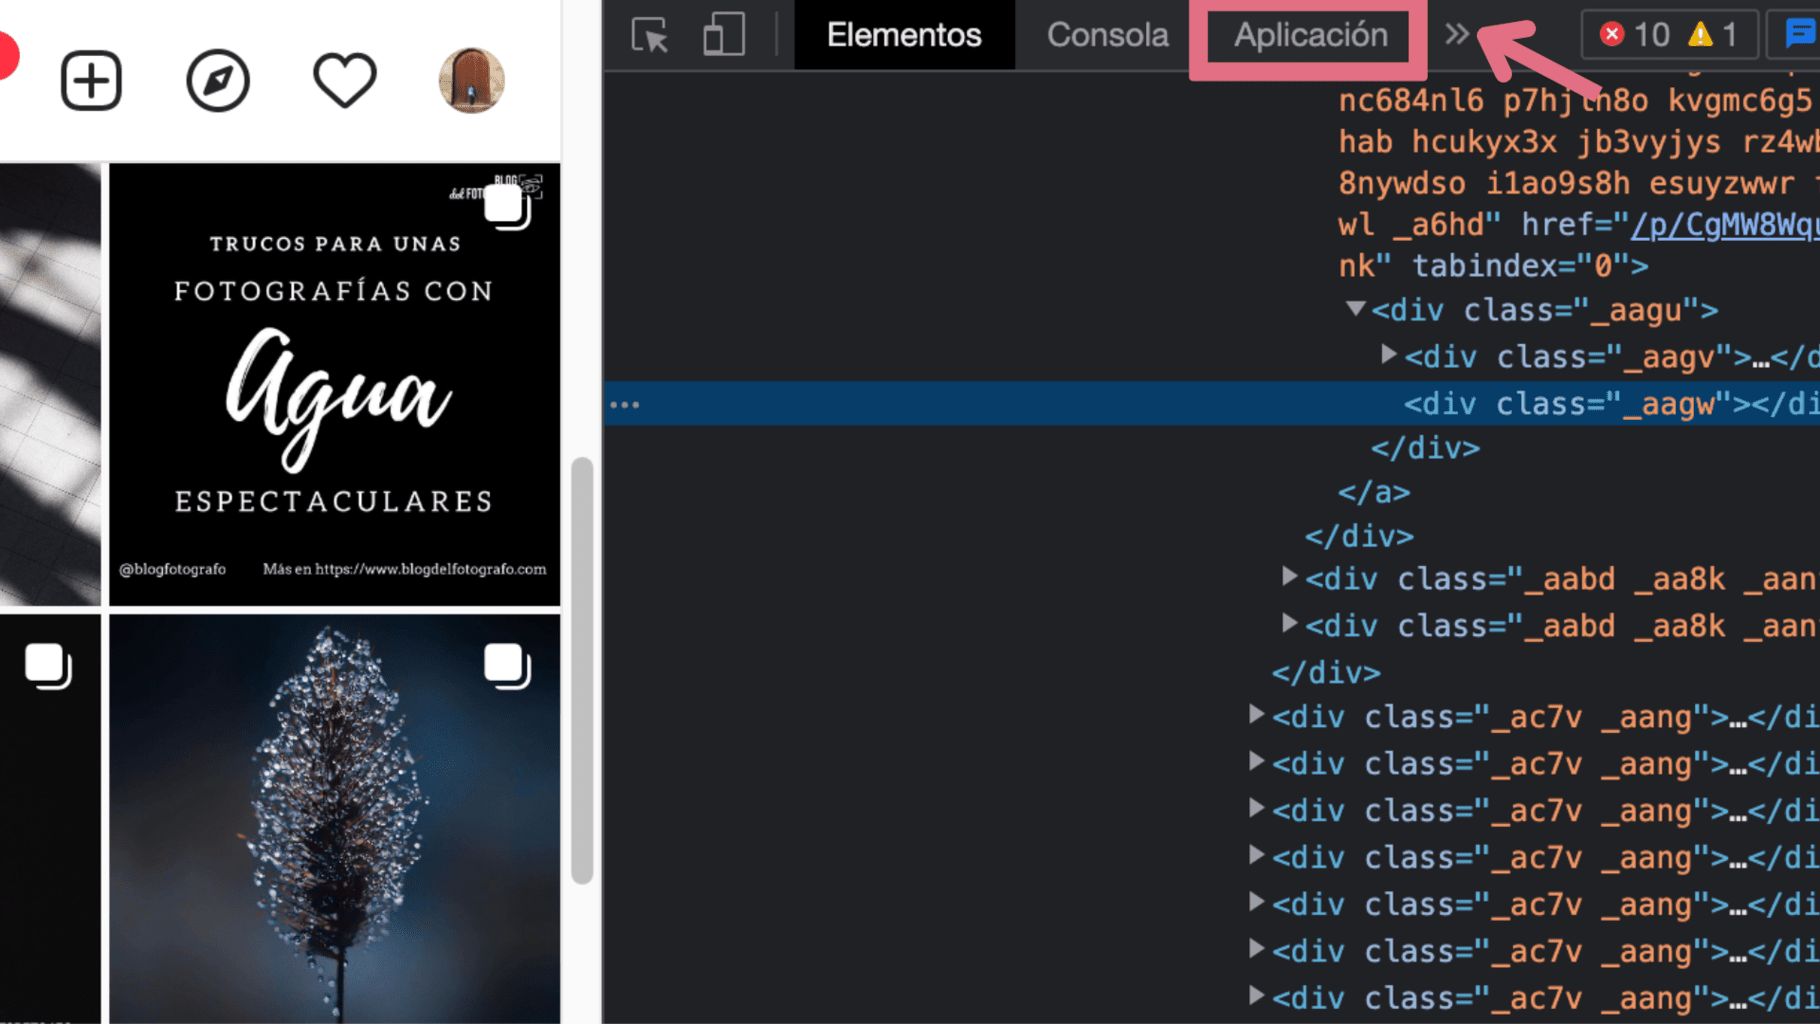Click the carousel icon on plant post
Viewport: 1820px width, 1024px height.
click(507, 666)
